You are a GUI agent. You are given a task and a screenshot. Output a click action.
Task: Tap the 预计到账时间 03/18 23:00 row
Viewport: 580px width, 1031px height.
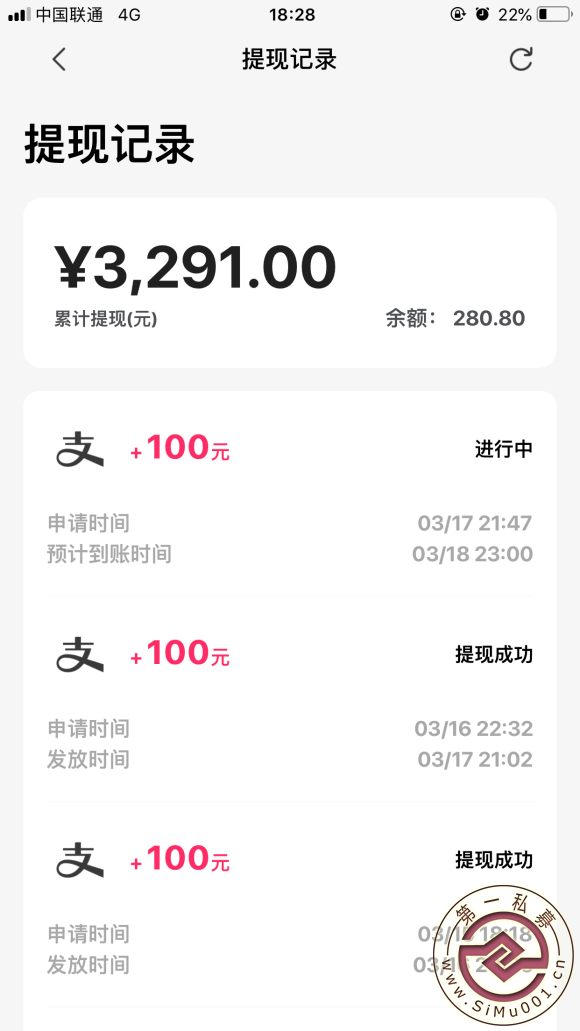[x=290, y=554]
